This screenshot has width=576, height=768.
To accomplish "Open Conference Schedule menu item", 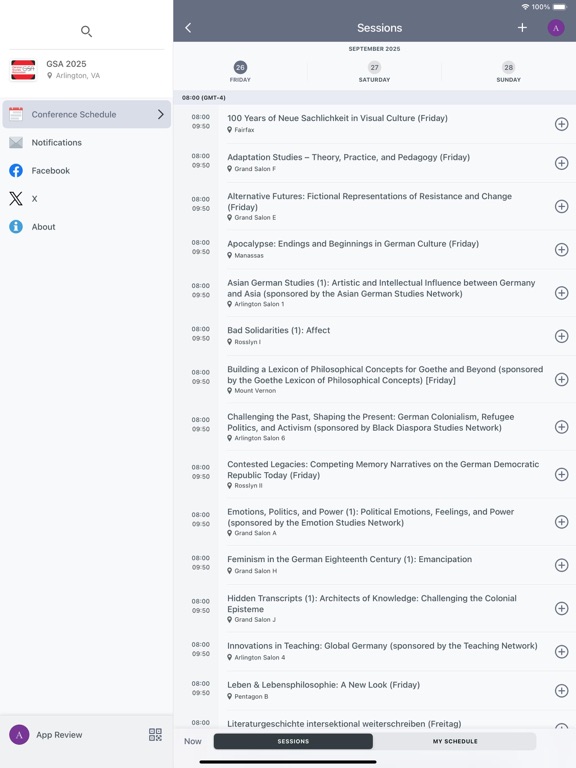I will pyautogui.click(x=87, y=114).
